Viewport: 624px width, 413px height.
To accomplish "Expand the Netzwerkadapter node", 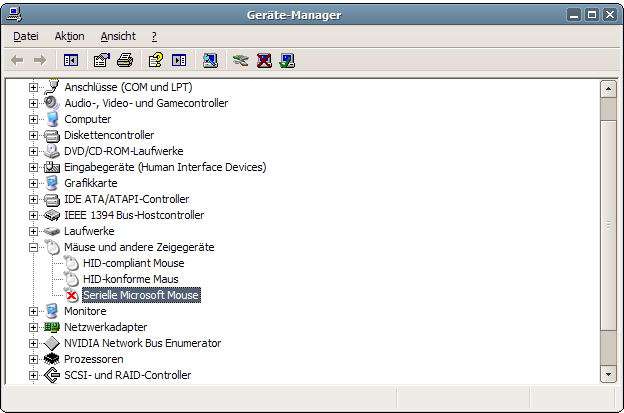I will point(33,327).
